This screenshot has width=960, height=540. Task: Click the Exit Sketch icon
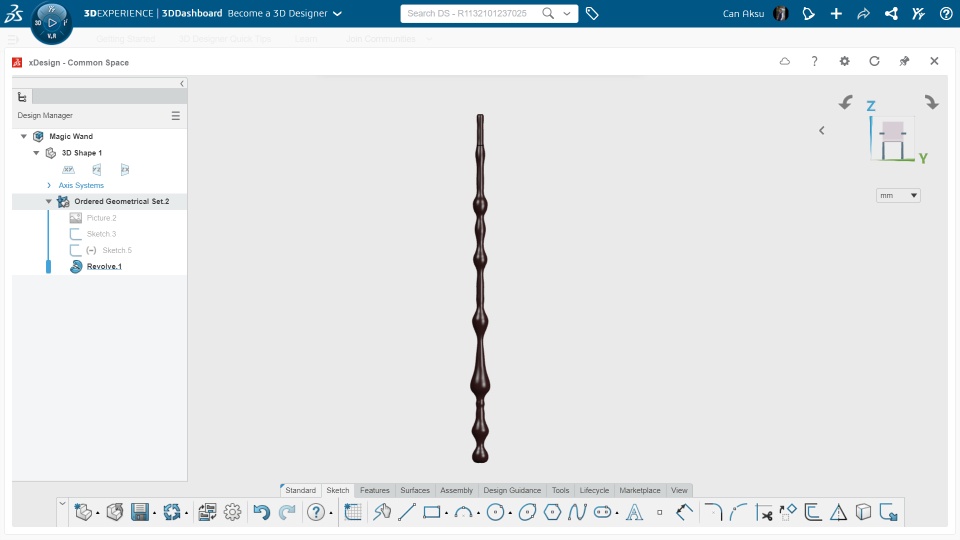[888, 512]
